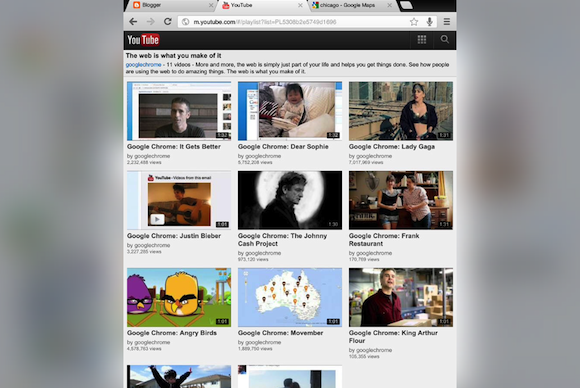Close the chicago - Google Maps tab

point(390,5)
